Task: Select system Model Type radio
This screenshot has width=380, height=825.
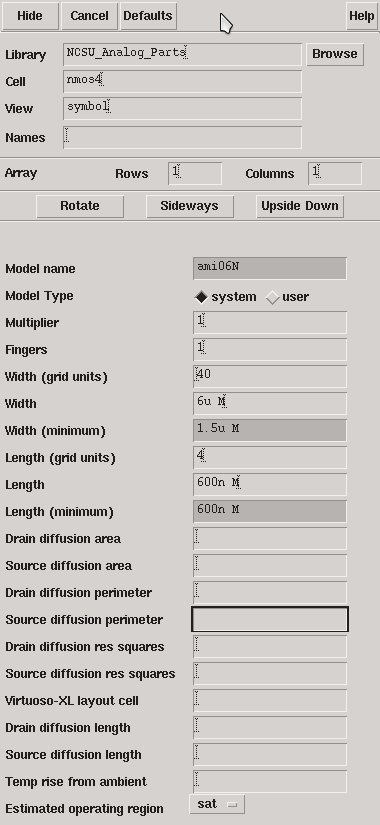Action: [x=226, y=297]
